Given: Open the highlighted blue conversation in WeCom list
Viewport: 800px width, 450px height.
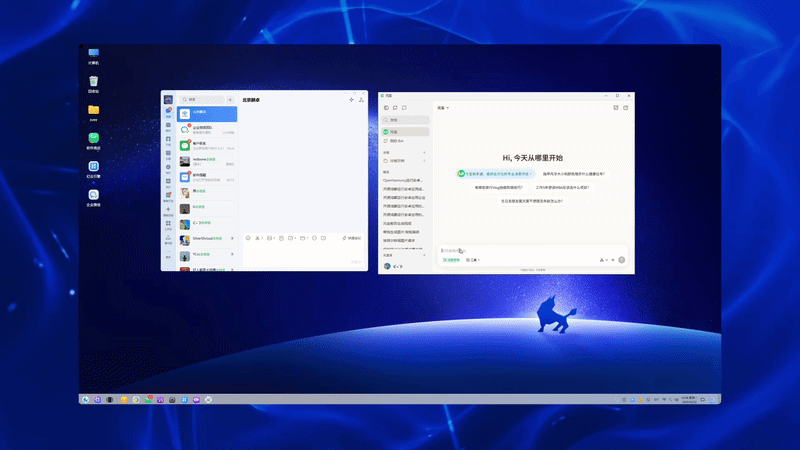Looking at the screenshot, I should pos(207,114).
